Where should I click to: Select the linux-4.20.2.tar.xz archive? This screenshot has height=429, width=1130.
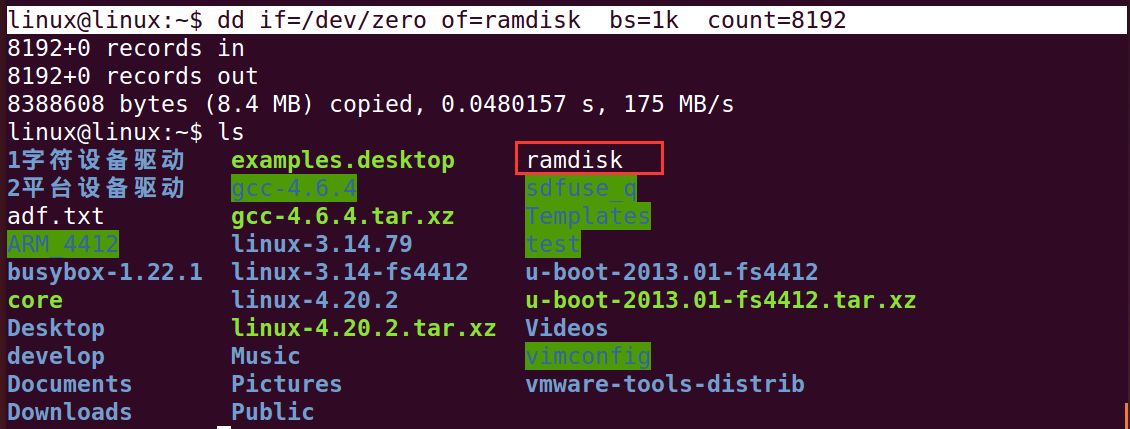click(364, 328)
